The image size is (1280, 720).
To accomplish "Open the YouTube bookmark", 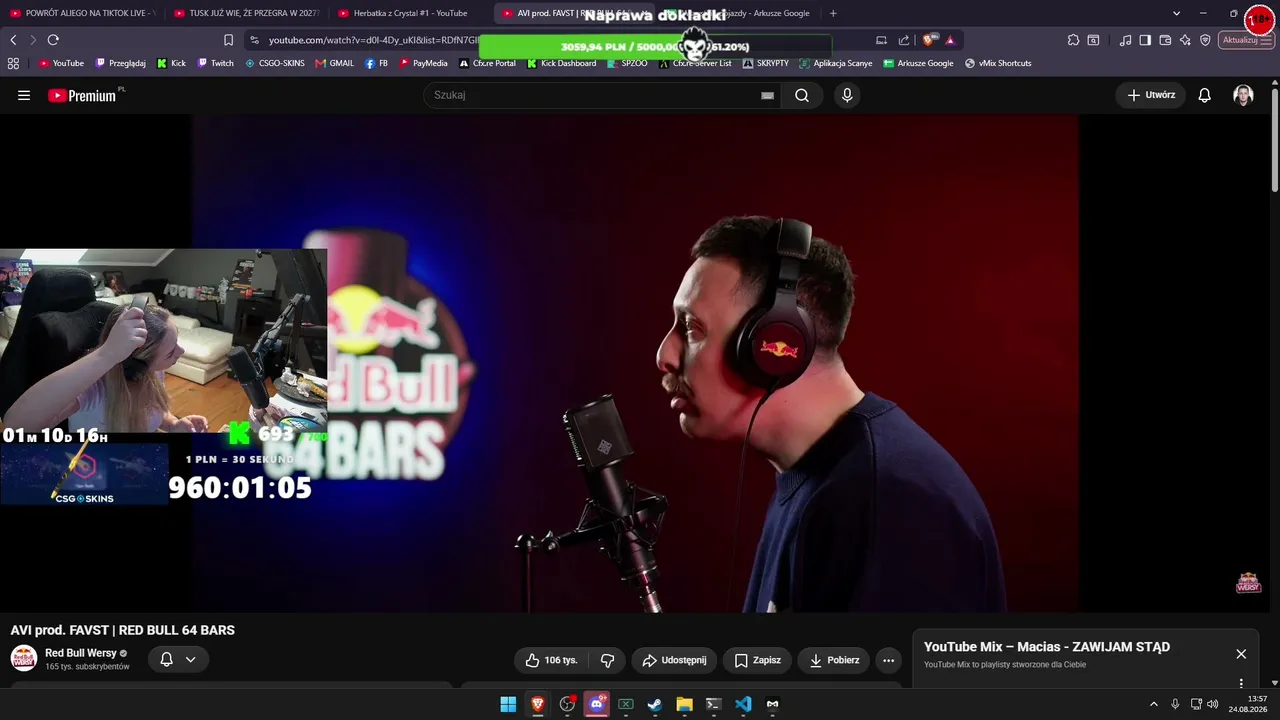I will (x=61, y=63).
